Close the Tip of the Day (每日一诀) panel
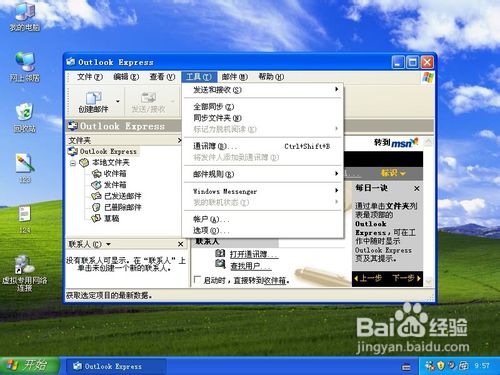500x375 pixels. (x=417, y=189)
